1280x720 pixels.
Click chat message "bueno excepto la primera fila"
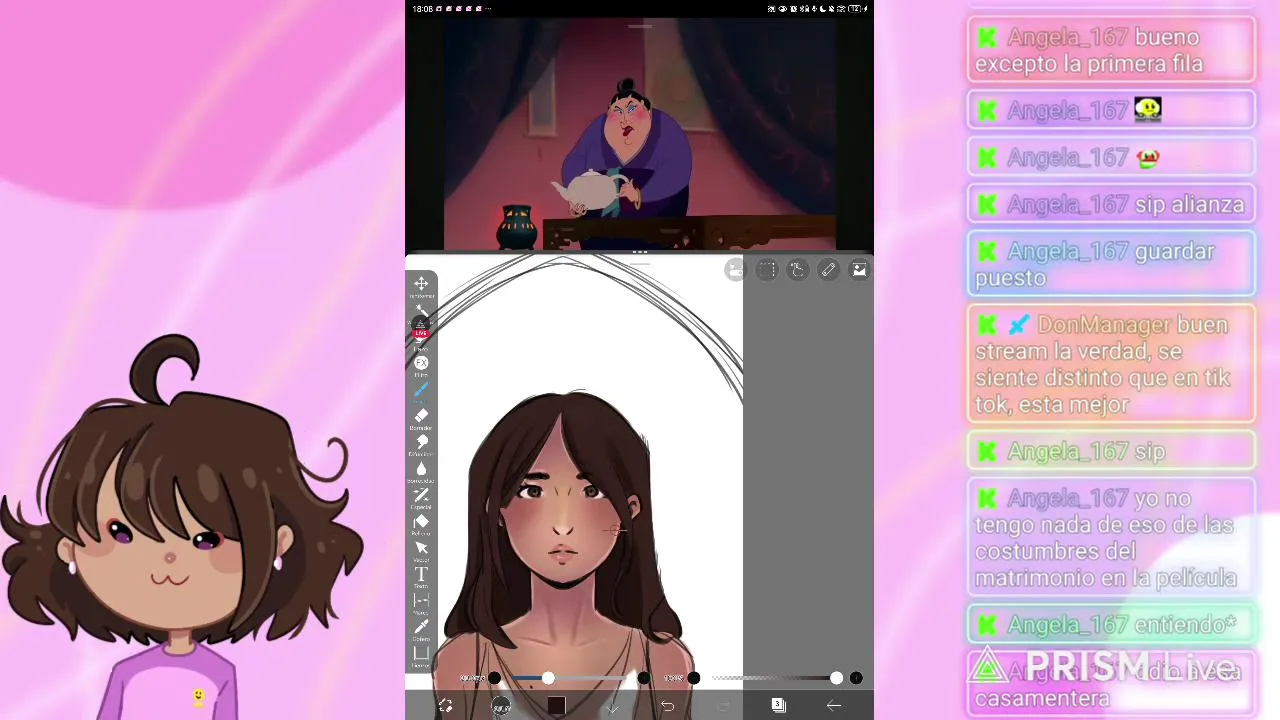tap(1111, 50)
